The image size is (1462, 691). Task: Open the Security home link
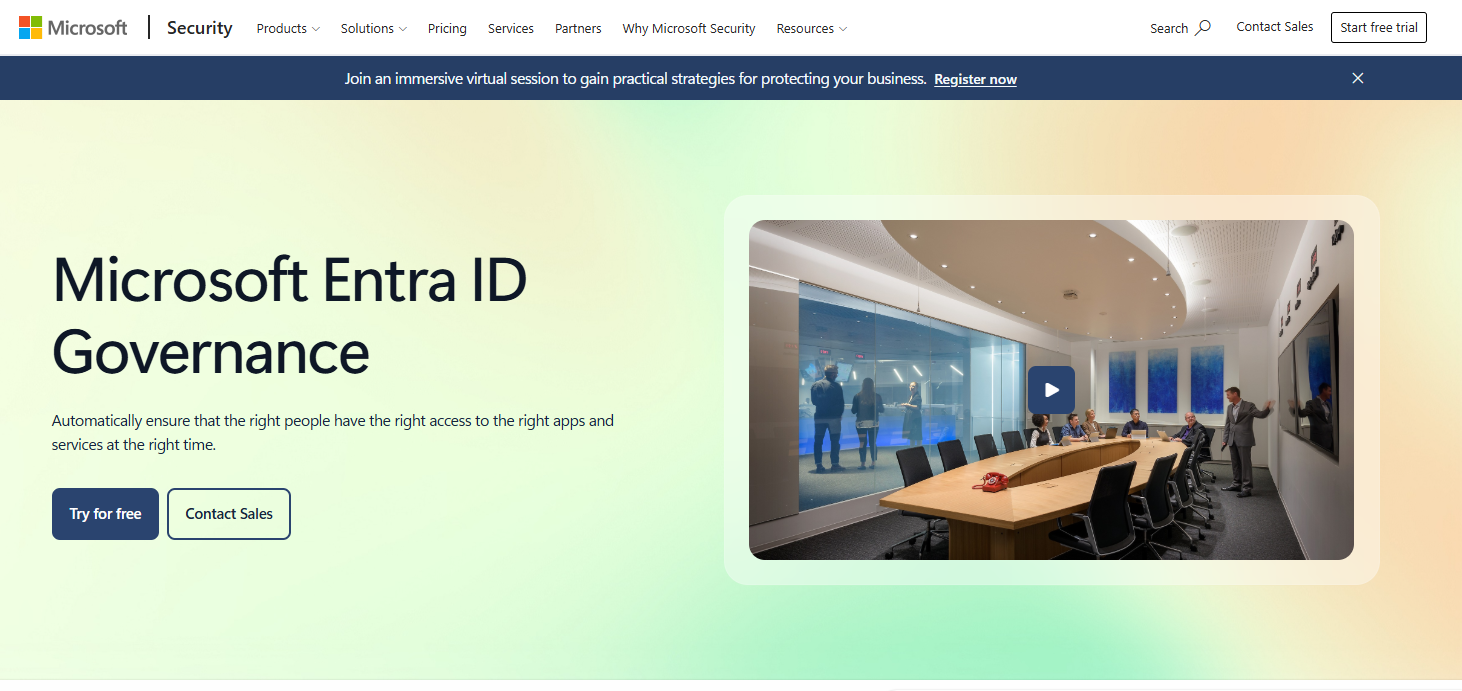(199, 28)
